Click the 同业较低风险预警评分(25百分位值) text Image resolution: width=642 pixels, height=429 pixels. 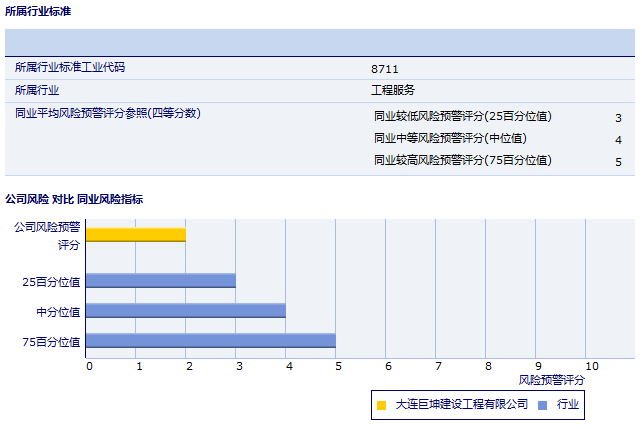(462, 117)
